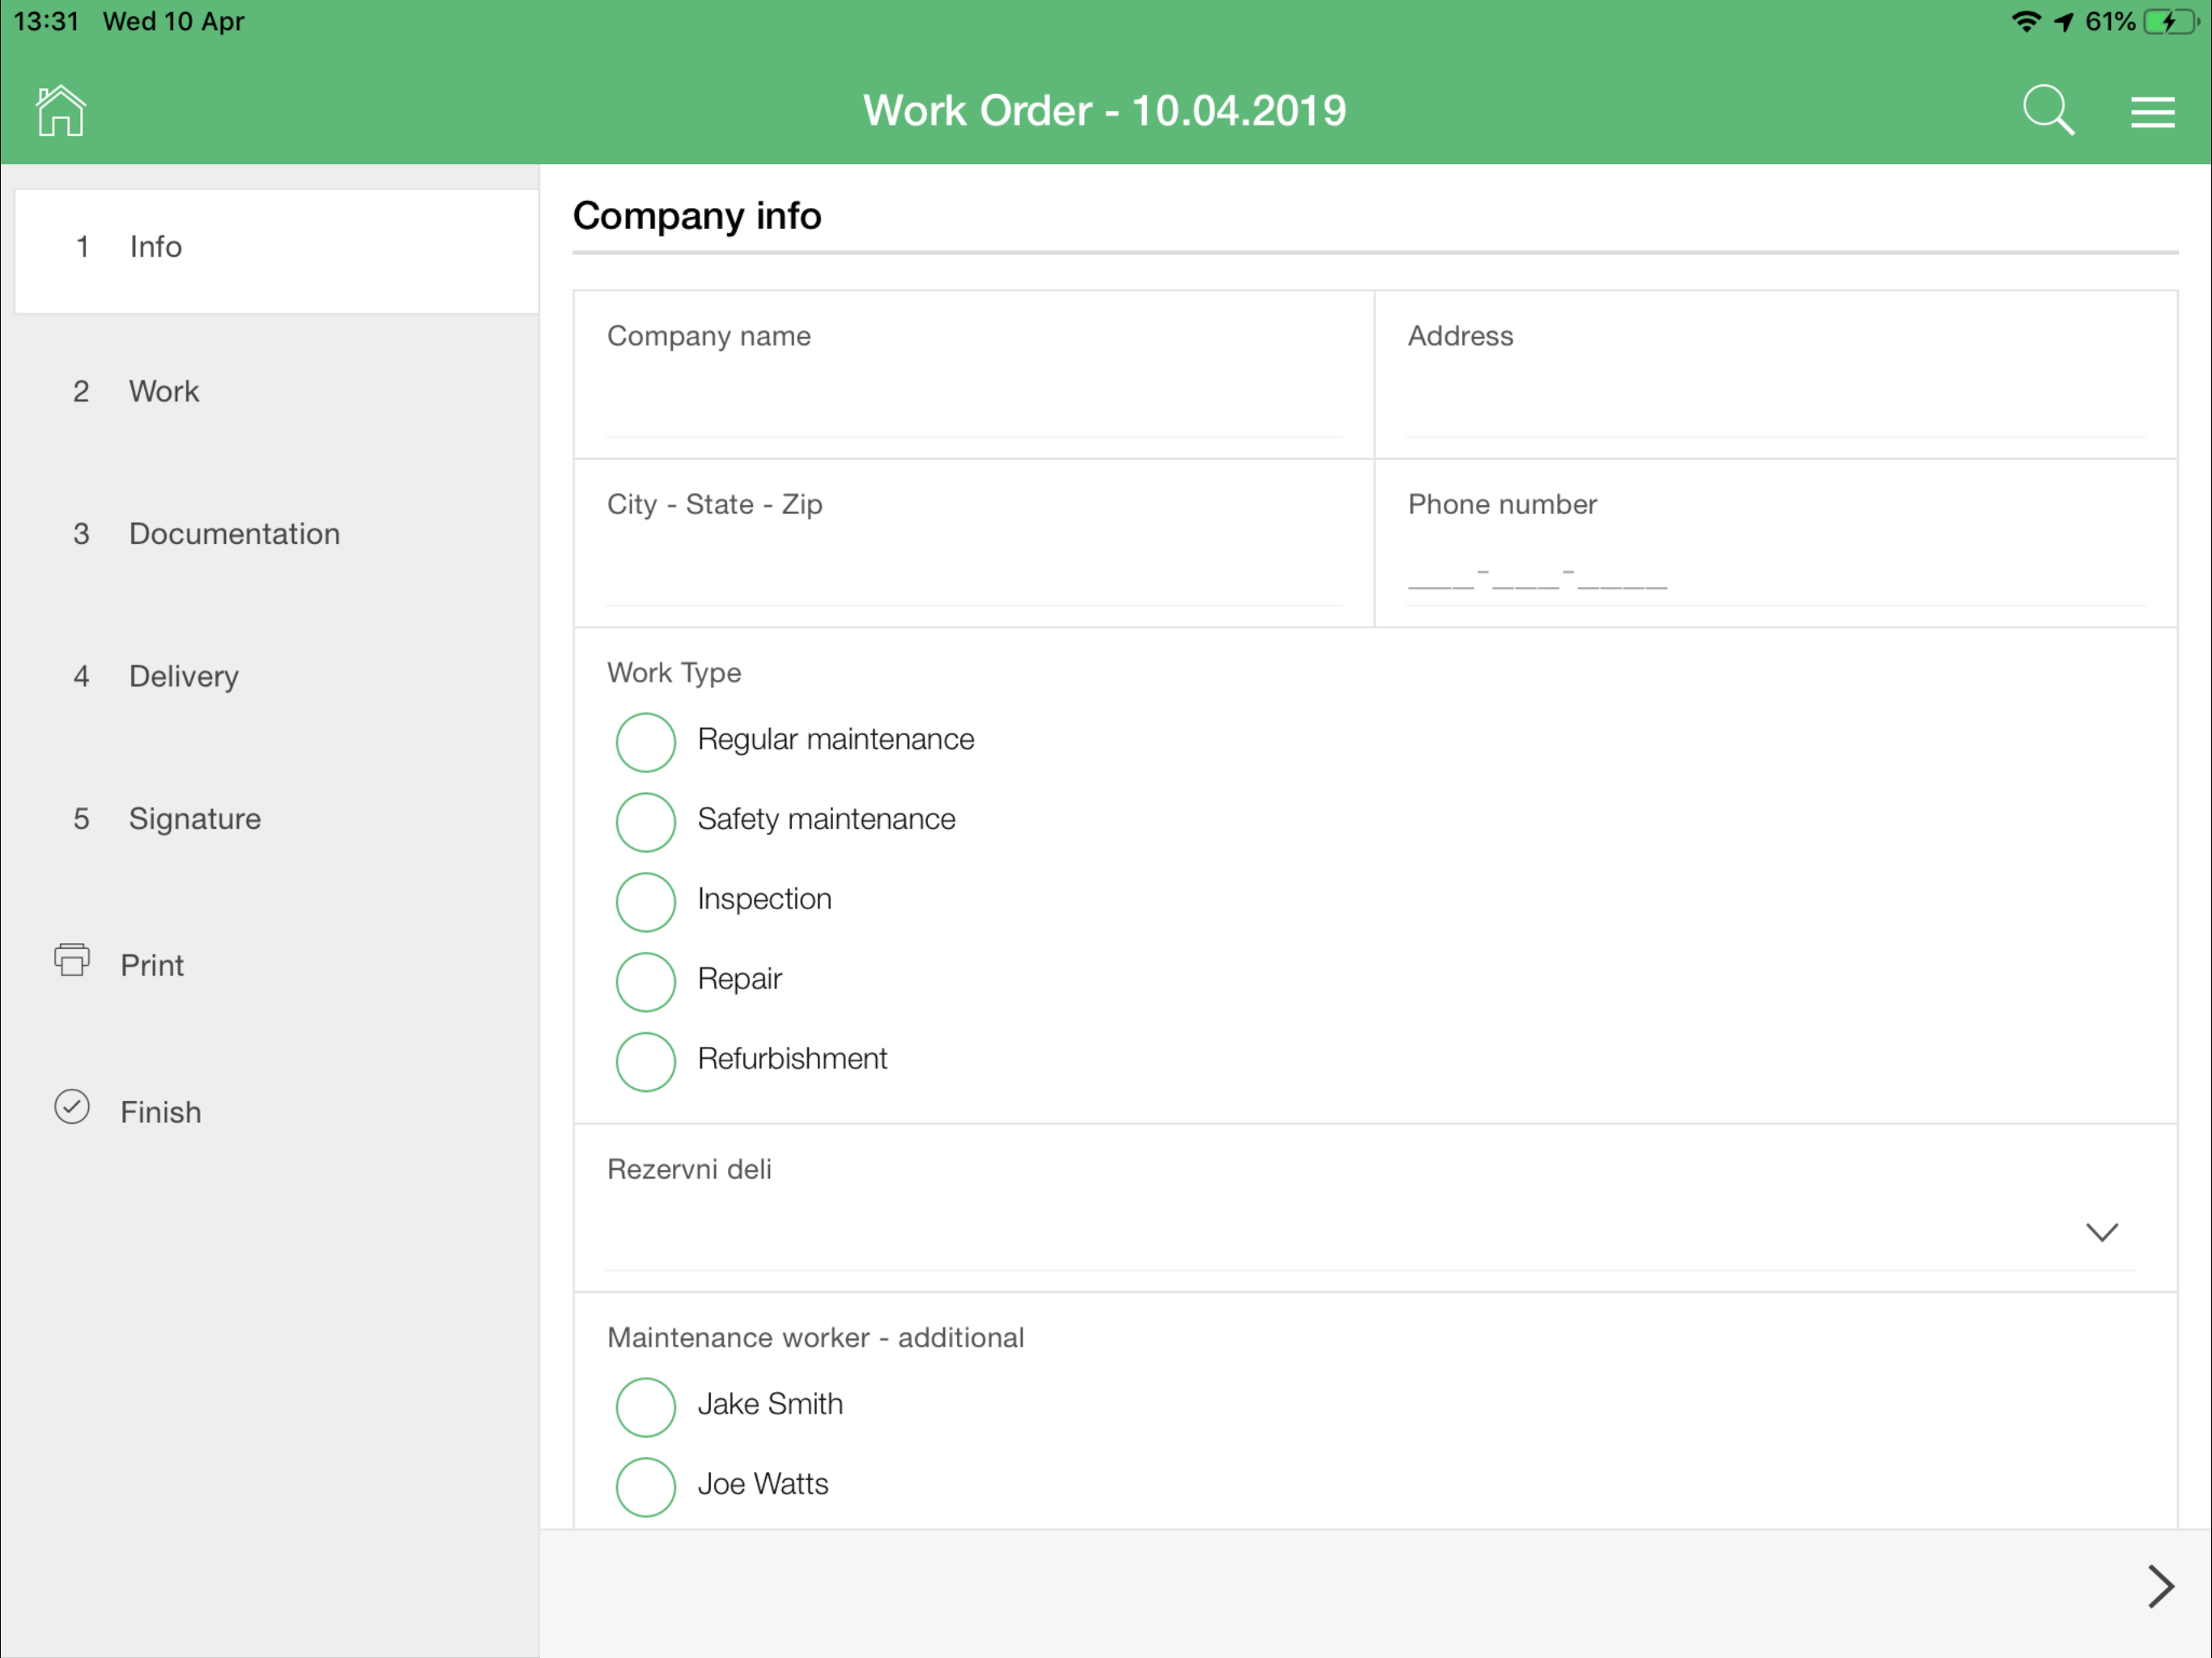Click the Work Type label
The height and width of the screenshot is (1658, 2212).
pyautogui.click(x=674, y=673)
